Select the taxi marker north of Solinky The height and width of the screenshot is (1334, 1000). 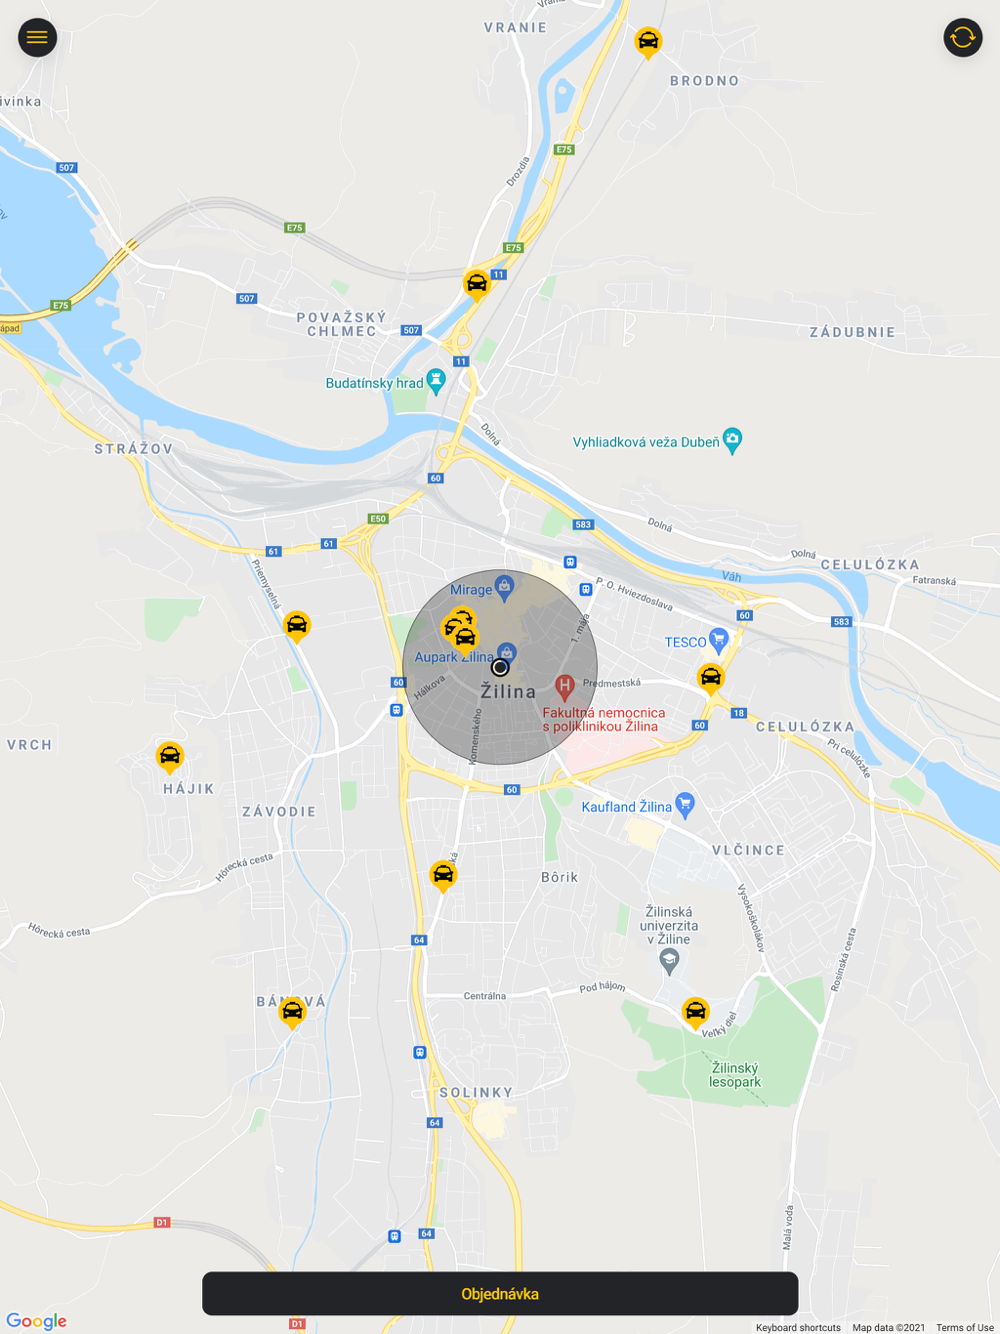pyautogui.click(x=443, y=875)
